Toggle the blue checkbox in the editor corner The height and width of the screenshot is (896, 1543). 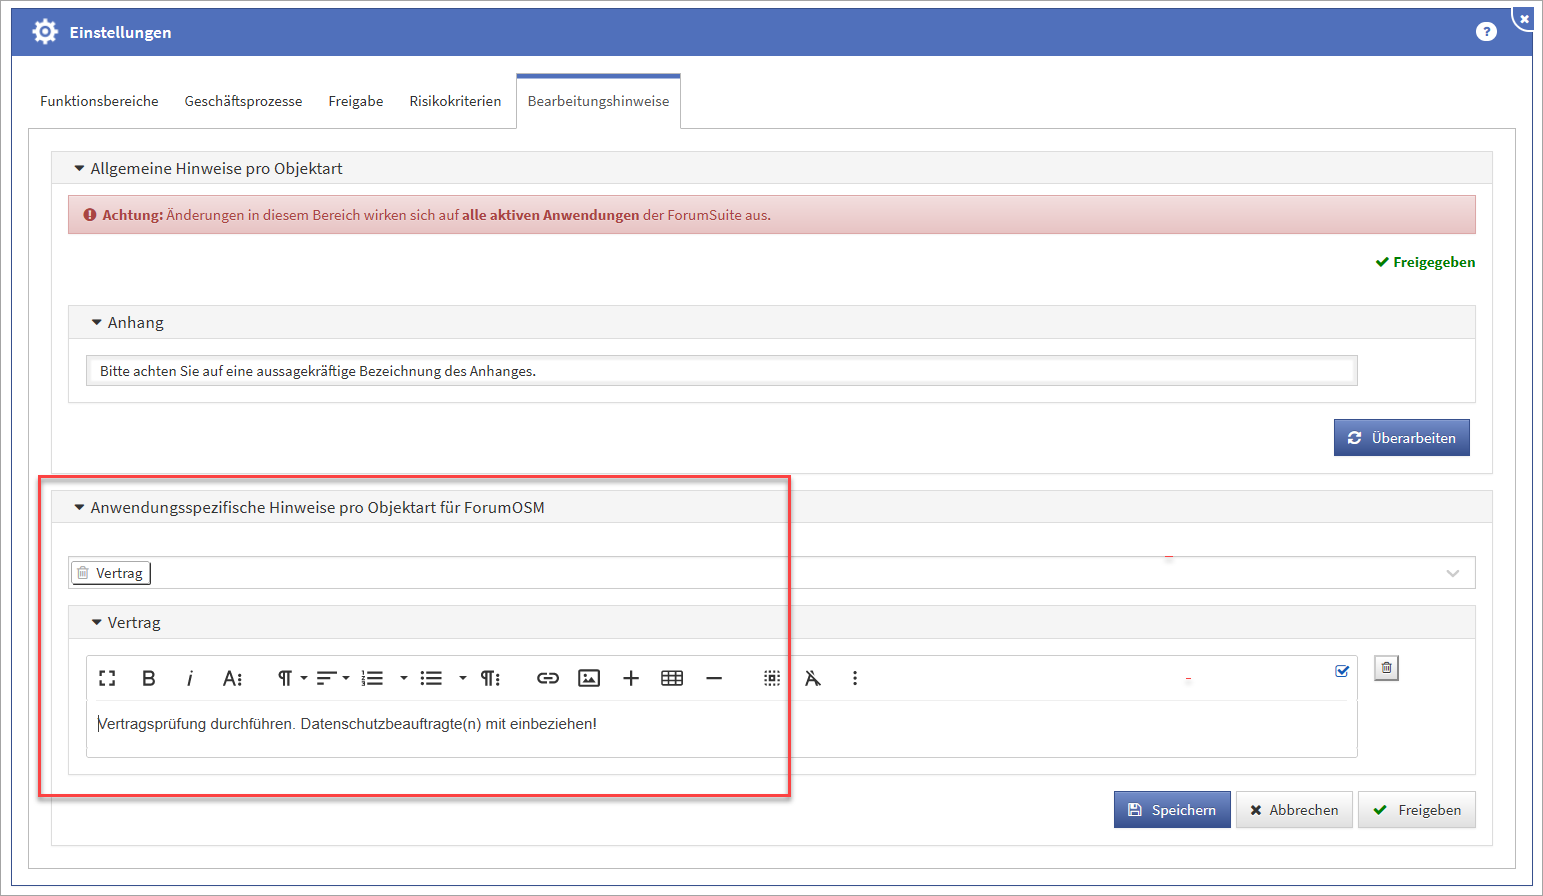point(1342,671)
